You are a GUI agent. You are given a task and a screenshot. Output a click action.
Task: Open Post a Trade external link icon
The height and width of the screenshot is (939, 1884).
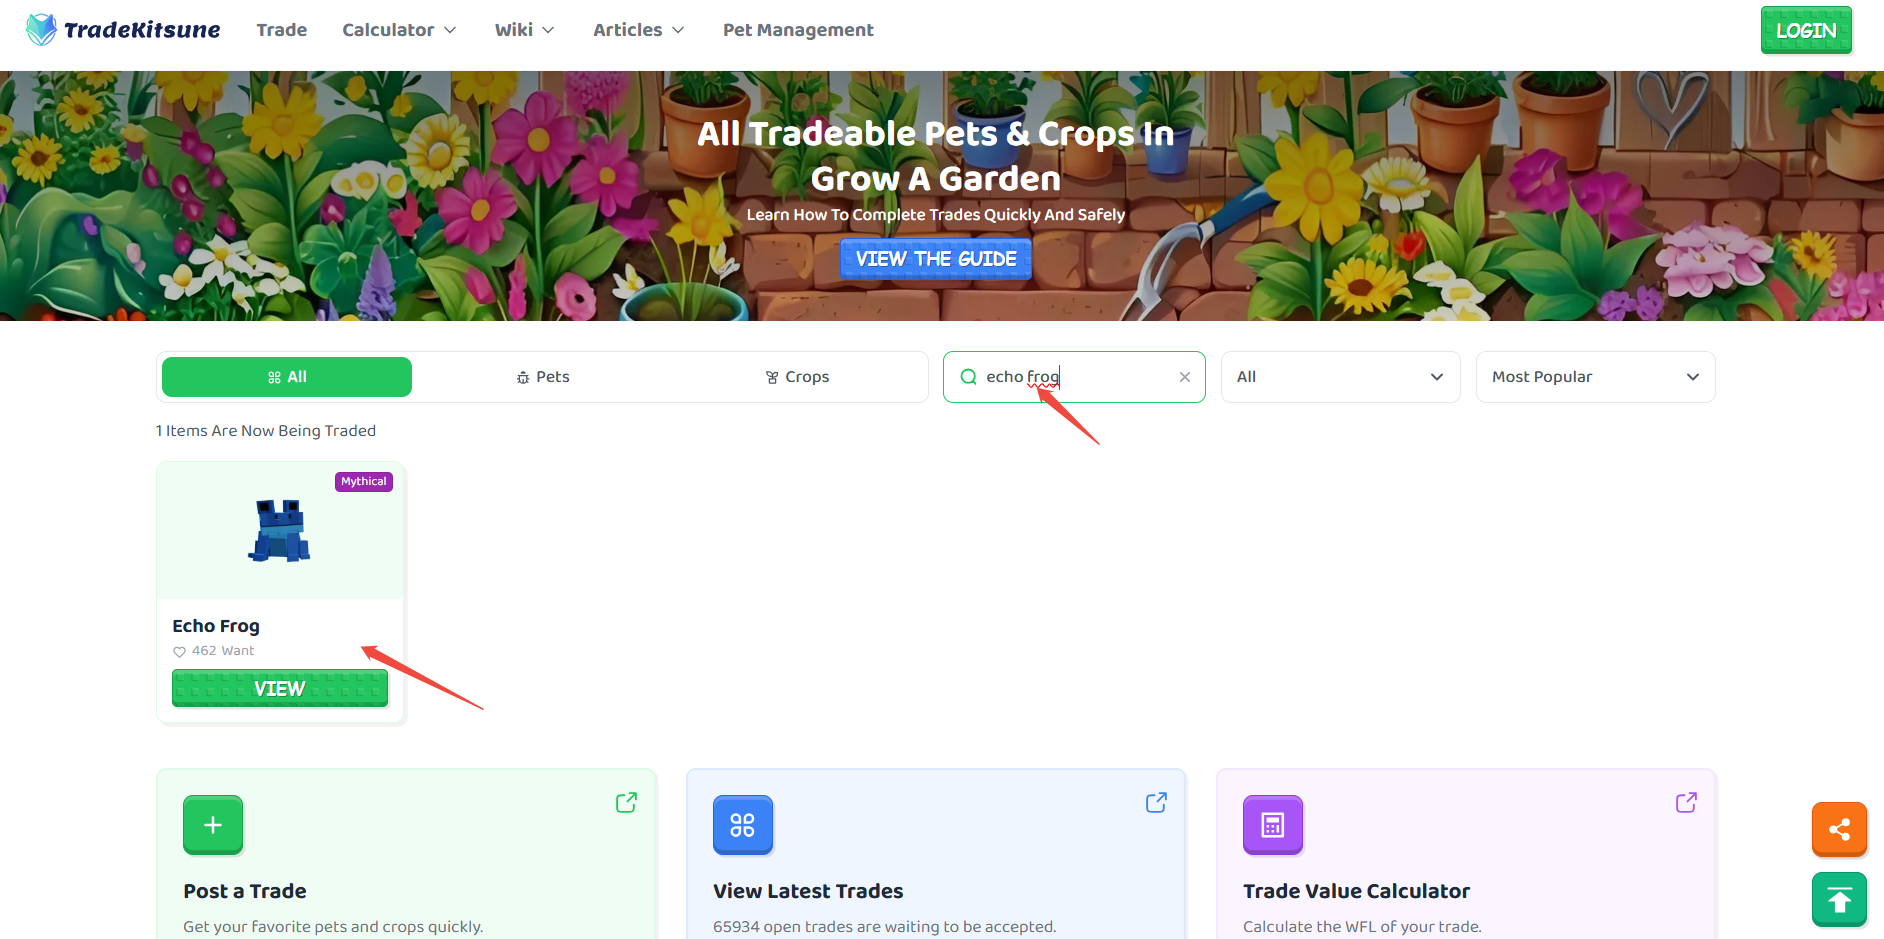click(x=626, y=802)
